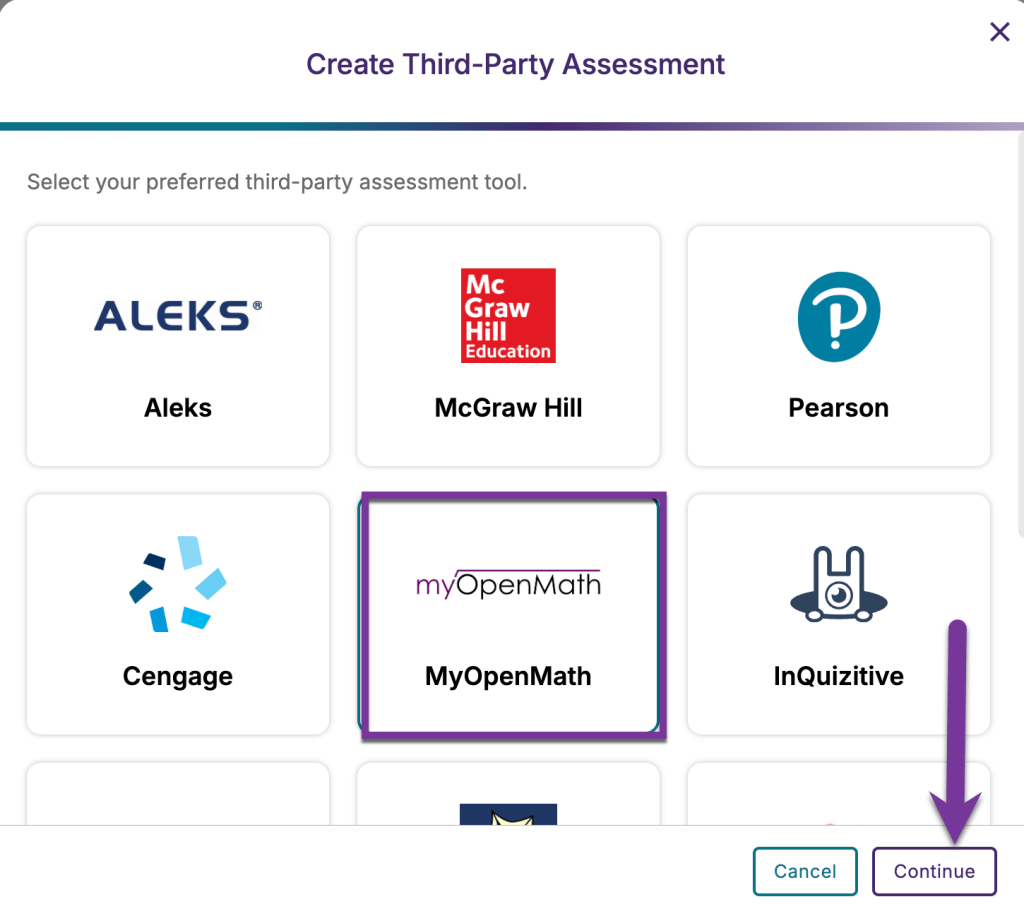Click the "McGraw Hill" label text
This screenshot has height=904, width=1024.
[508, 407]
